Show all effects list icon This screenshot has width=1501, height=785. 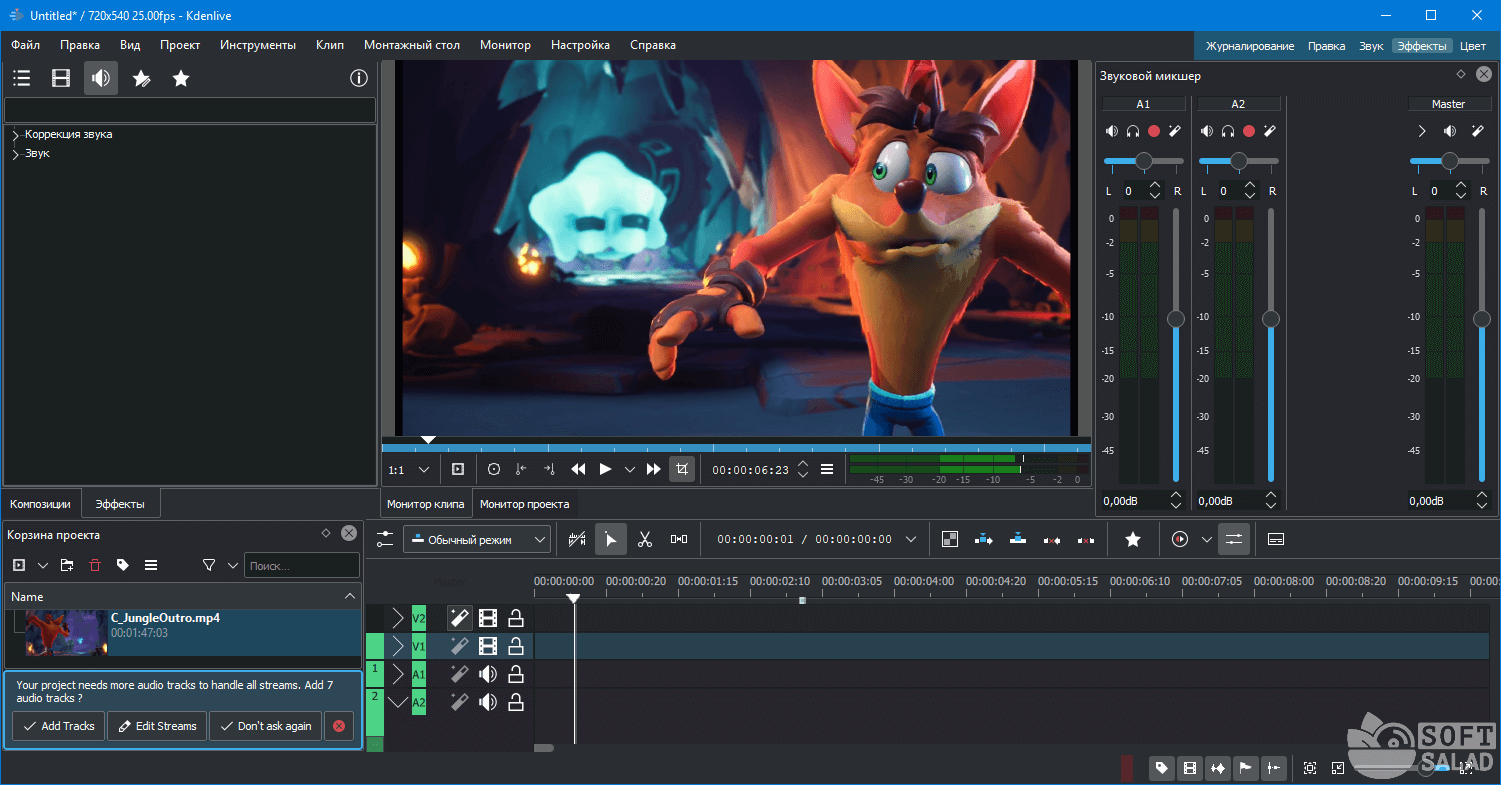click(21, 78)
